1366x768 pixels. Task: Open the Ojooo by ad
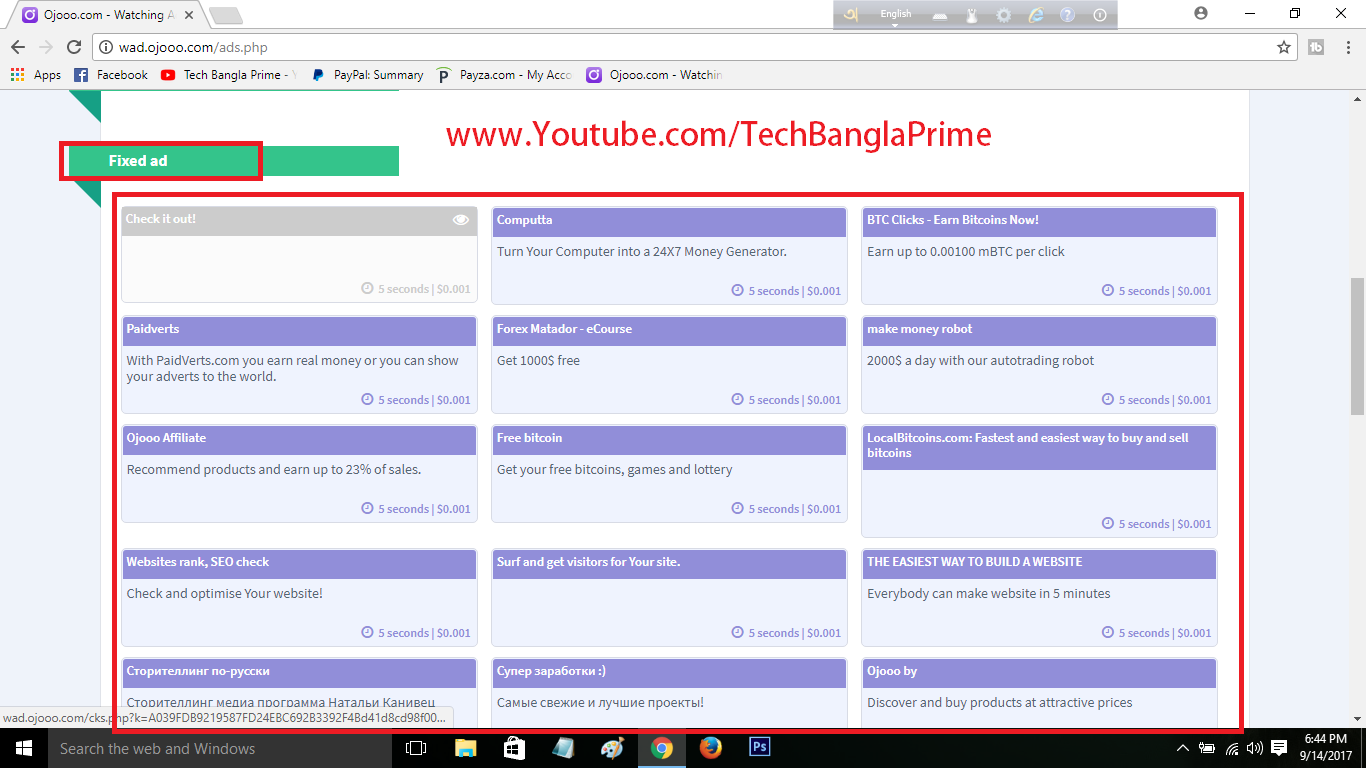[1039, 693]
